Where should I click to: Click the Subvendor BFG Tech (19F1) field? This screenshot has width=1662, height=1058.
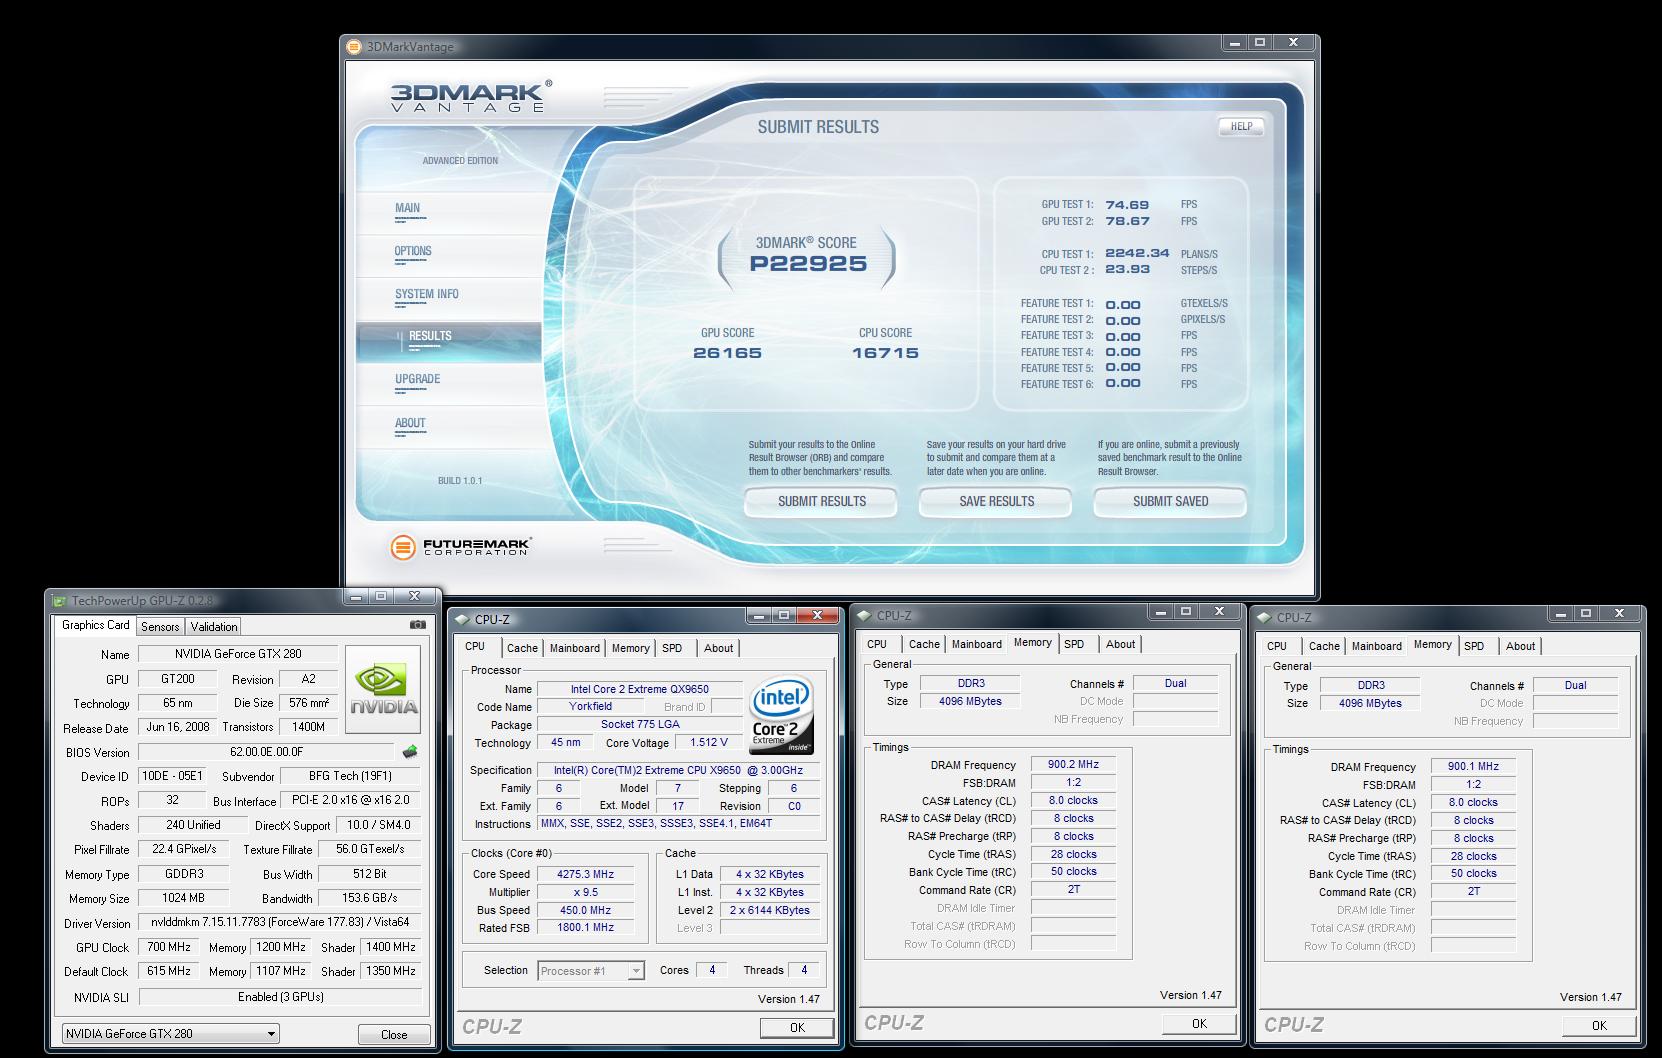[350, 776]
